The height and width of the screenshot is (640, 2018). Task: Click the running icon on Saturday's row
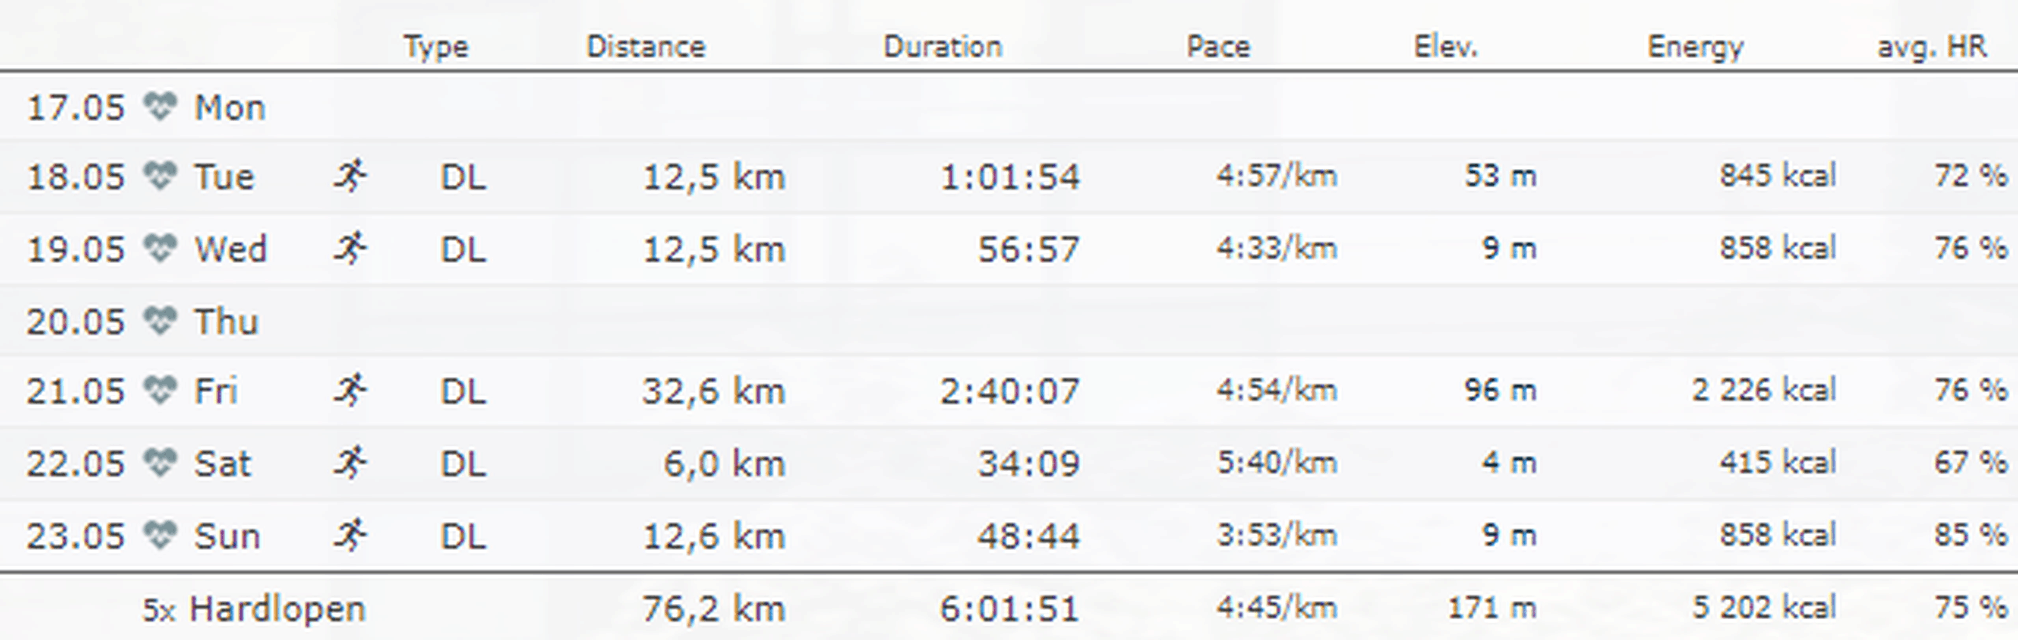[x=350, y=463]
